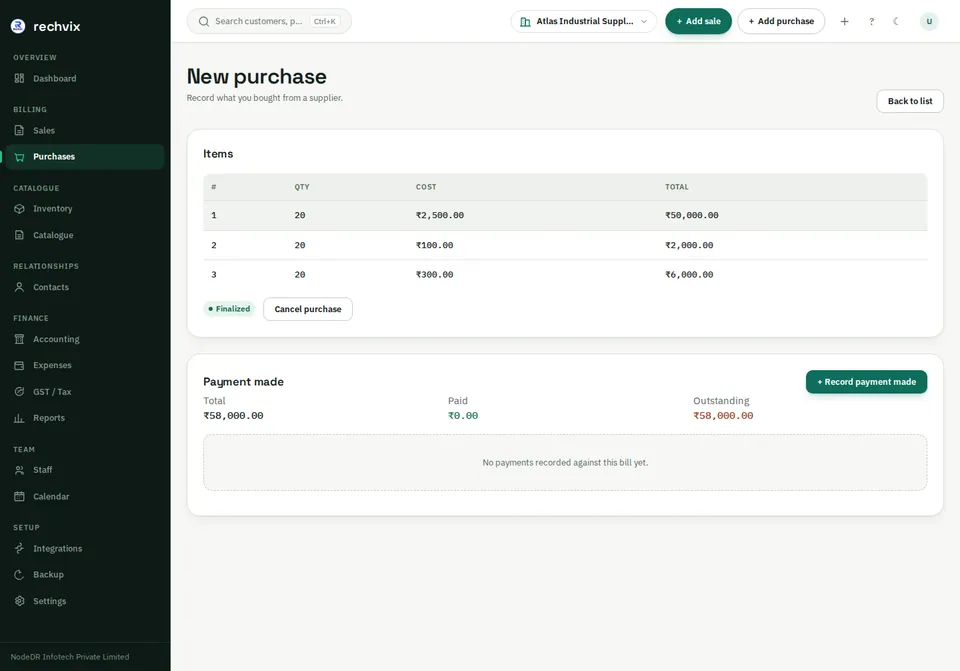
Task: Click the Ctrl+K shortcut badge
Action: pos(324,21)
